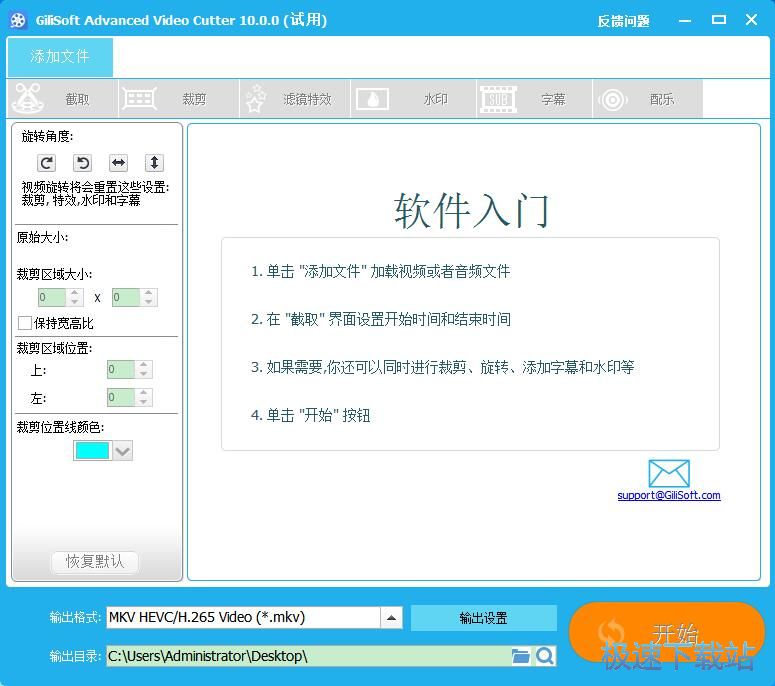Decrease the 左 left position value

tap(144, 402)
